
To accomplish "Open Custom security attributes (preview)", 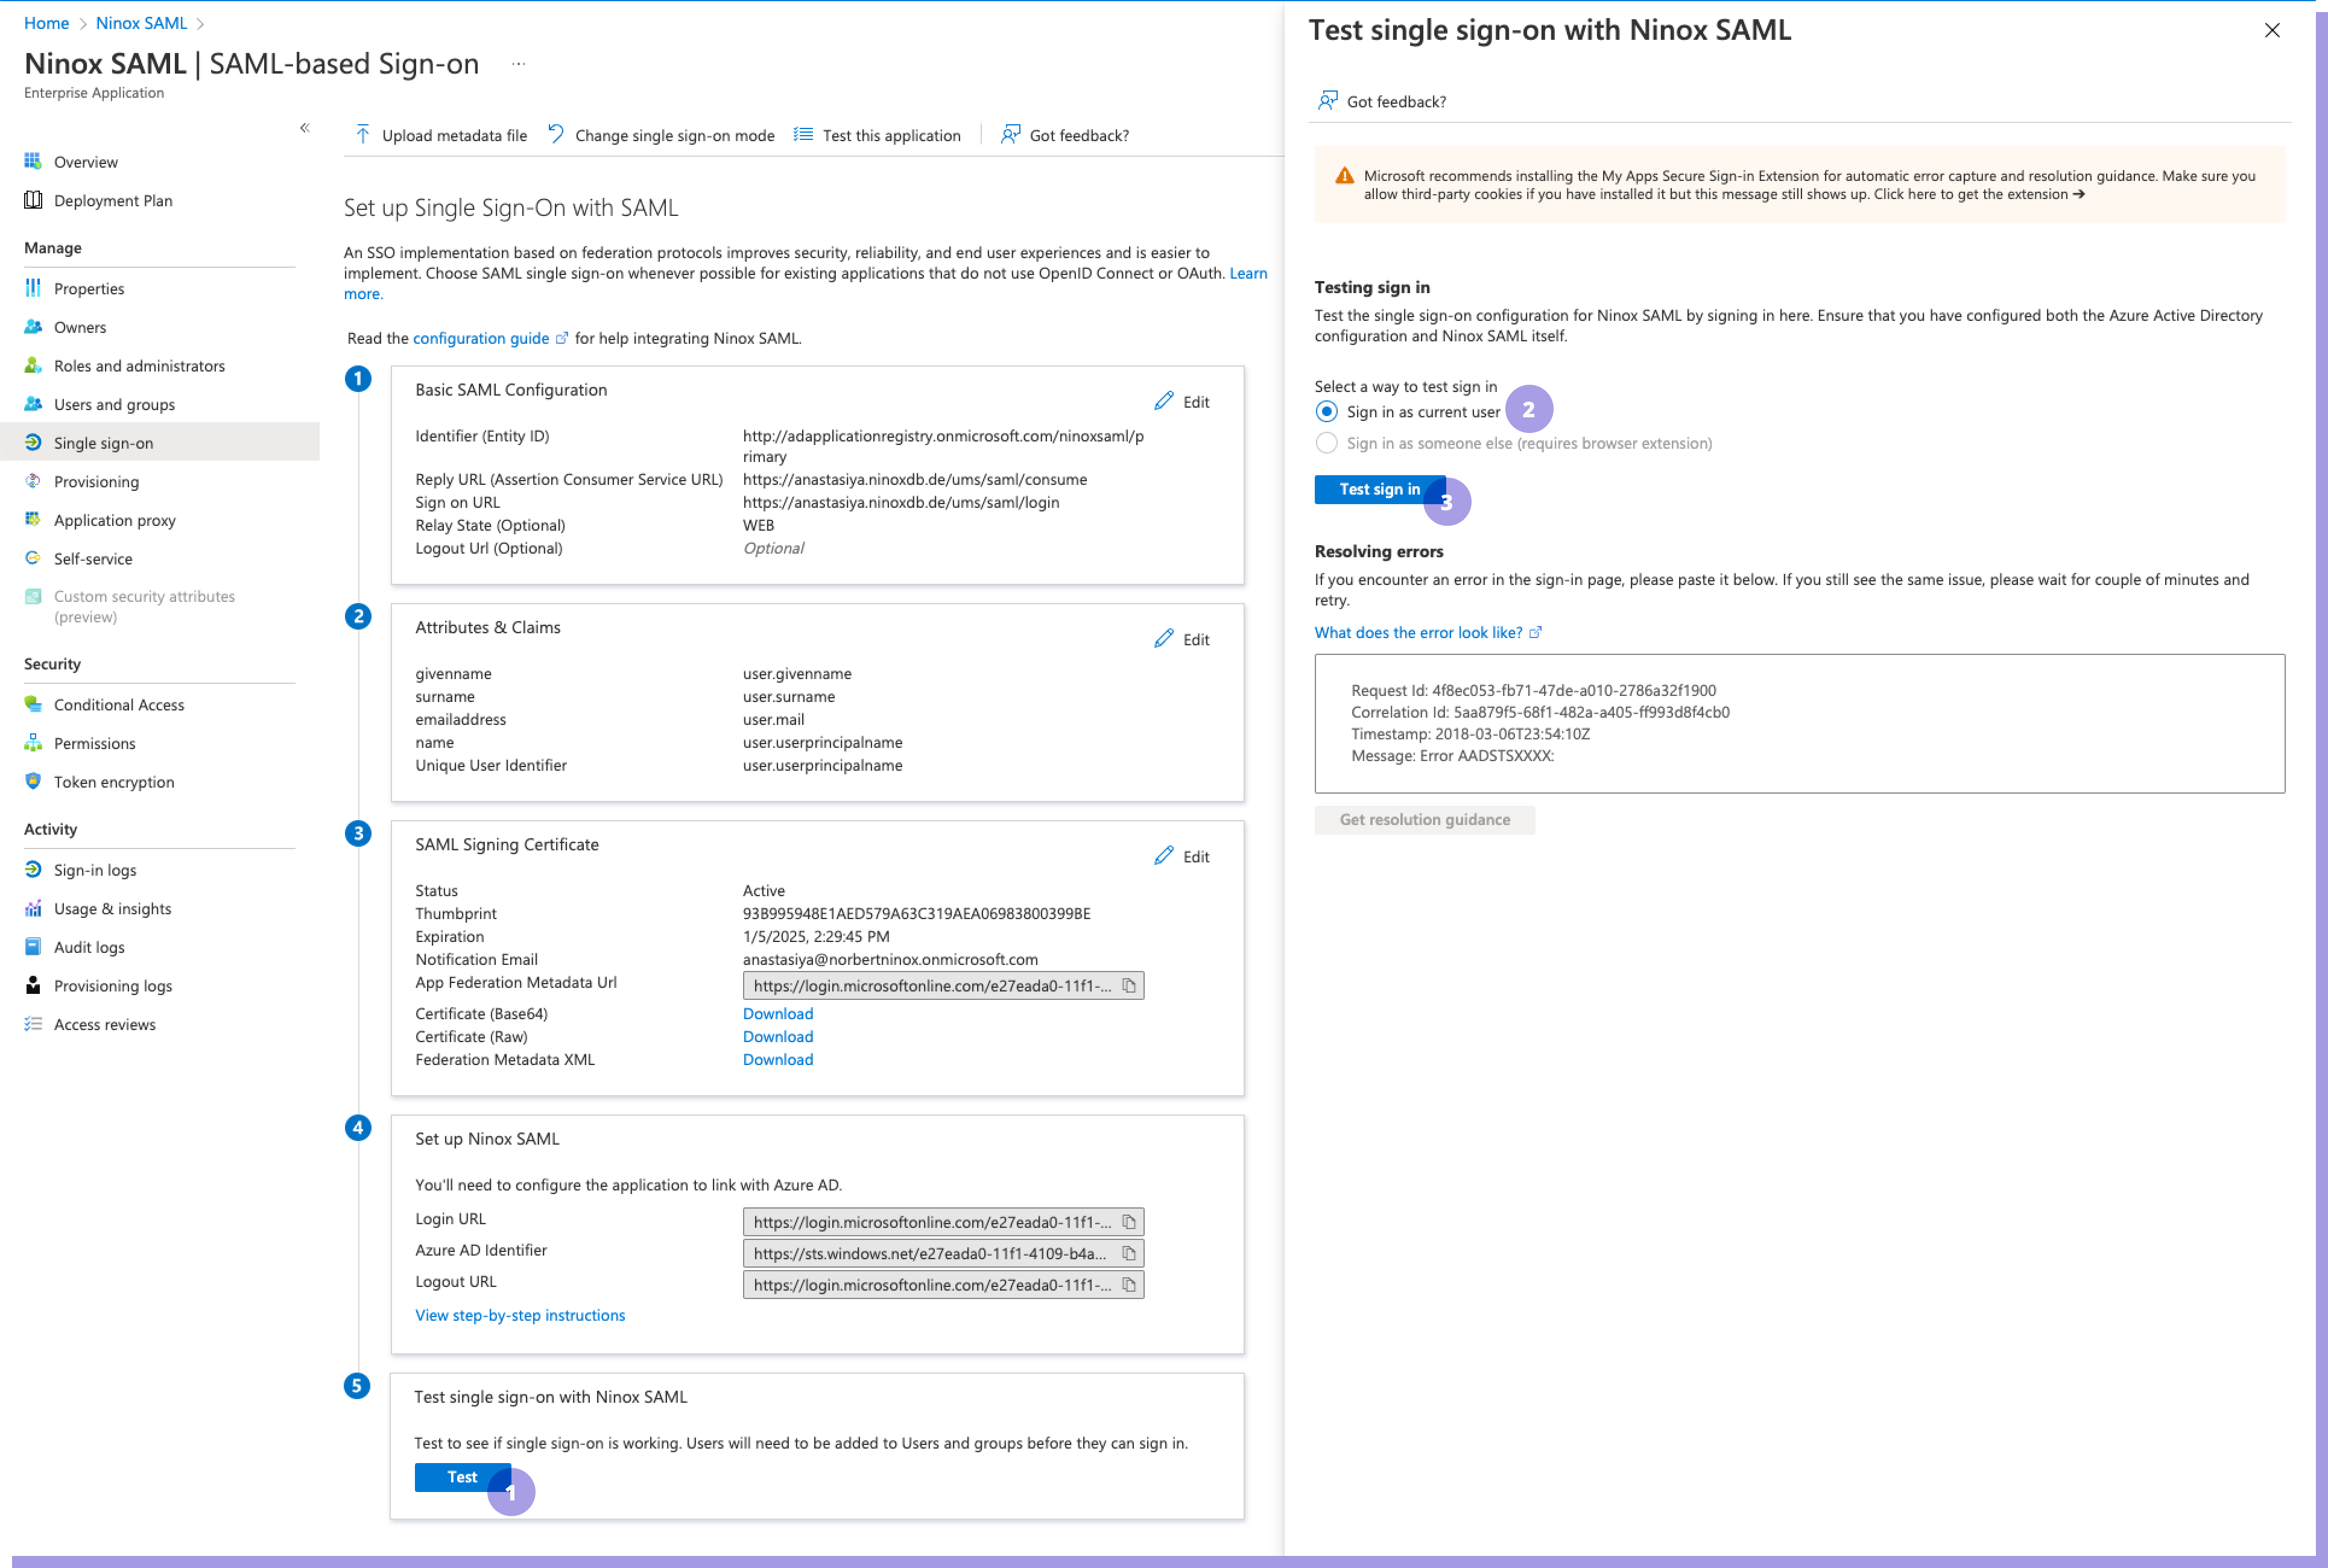I will (x=144, y=606).
